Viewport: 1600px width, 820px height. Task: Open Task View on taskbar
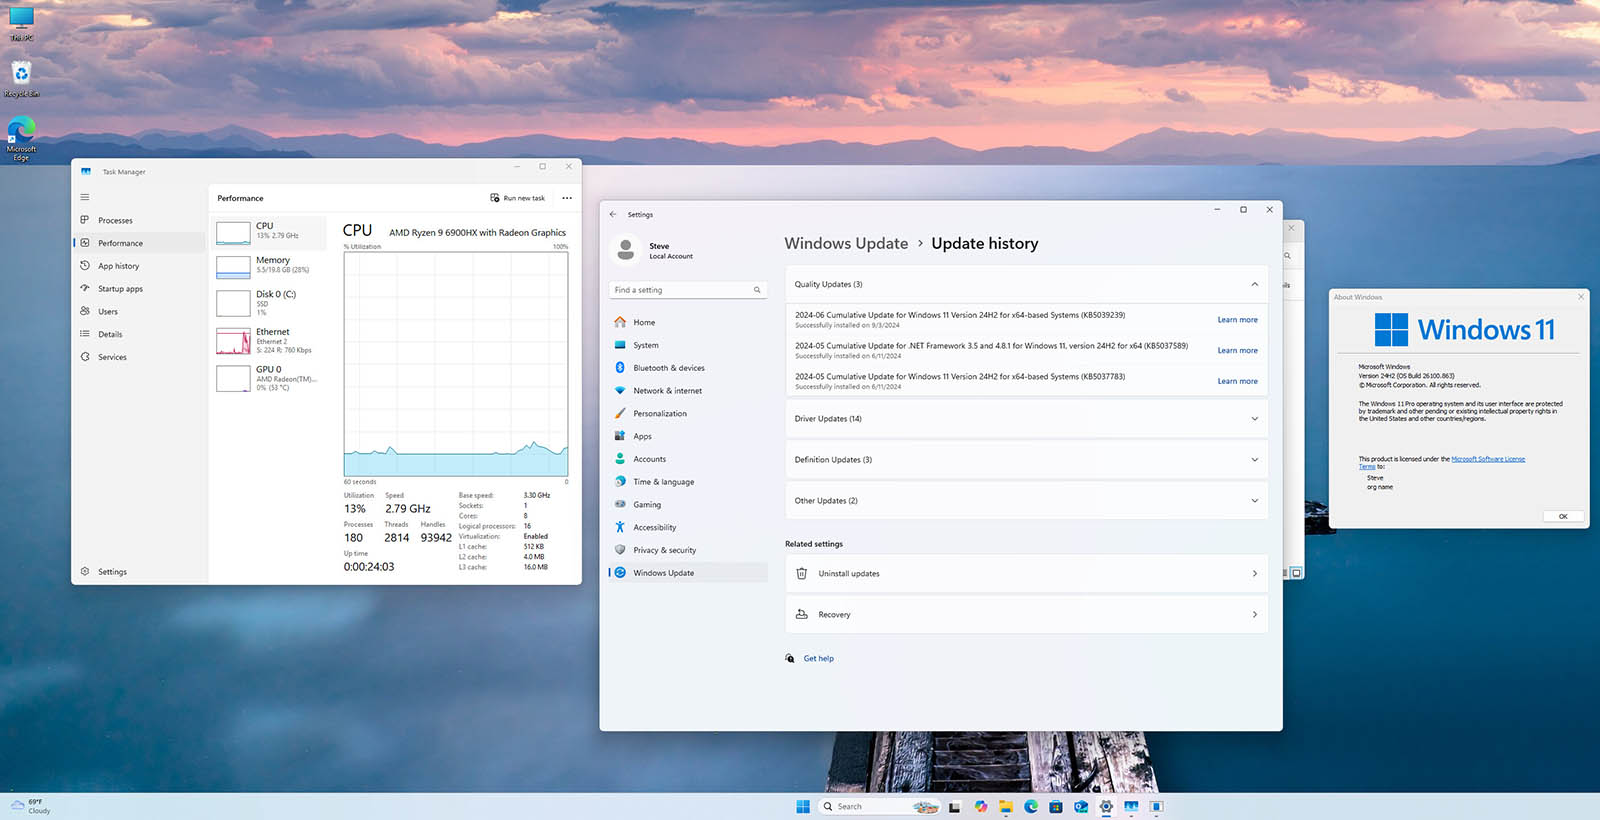955,807
